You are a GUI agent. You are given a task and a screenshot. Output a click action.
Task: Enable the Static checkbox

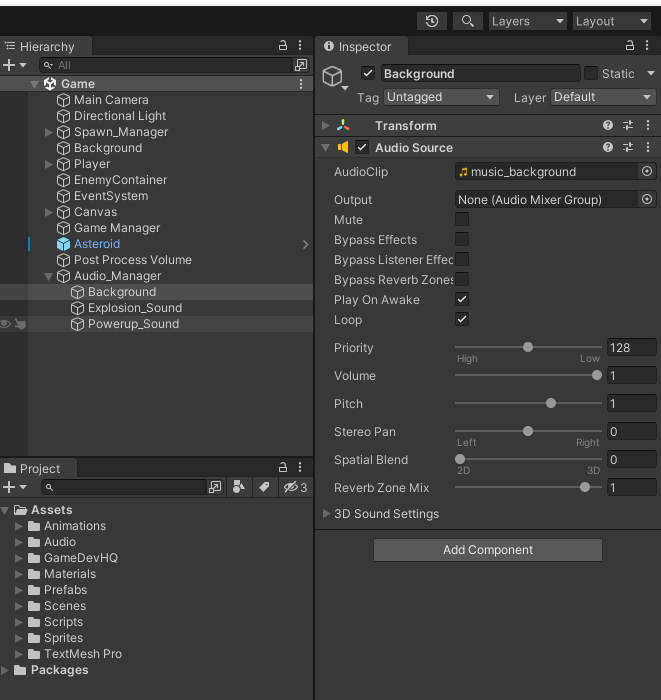click(590, 73)
